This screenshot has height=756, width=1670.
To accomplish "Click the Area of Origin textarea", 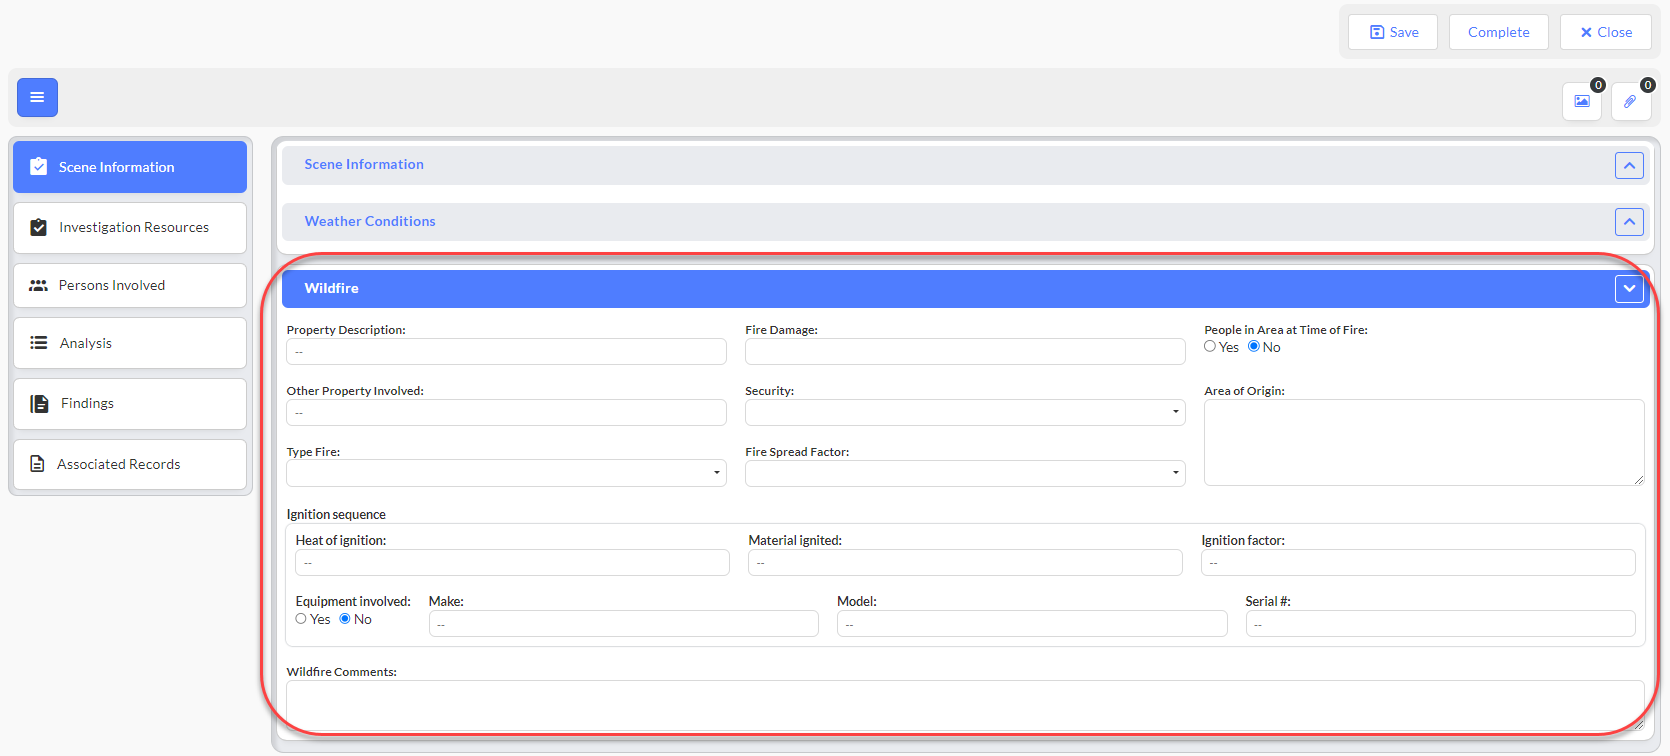I will point(1424,443).
